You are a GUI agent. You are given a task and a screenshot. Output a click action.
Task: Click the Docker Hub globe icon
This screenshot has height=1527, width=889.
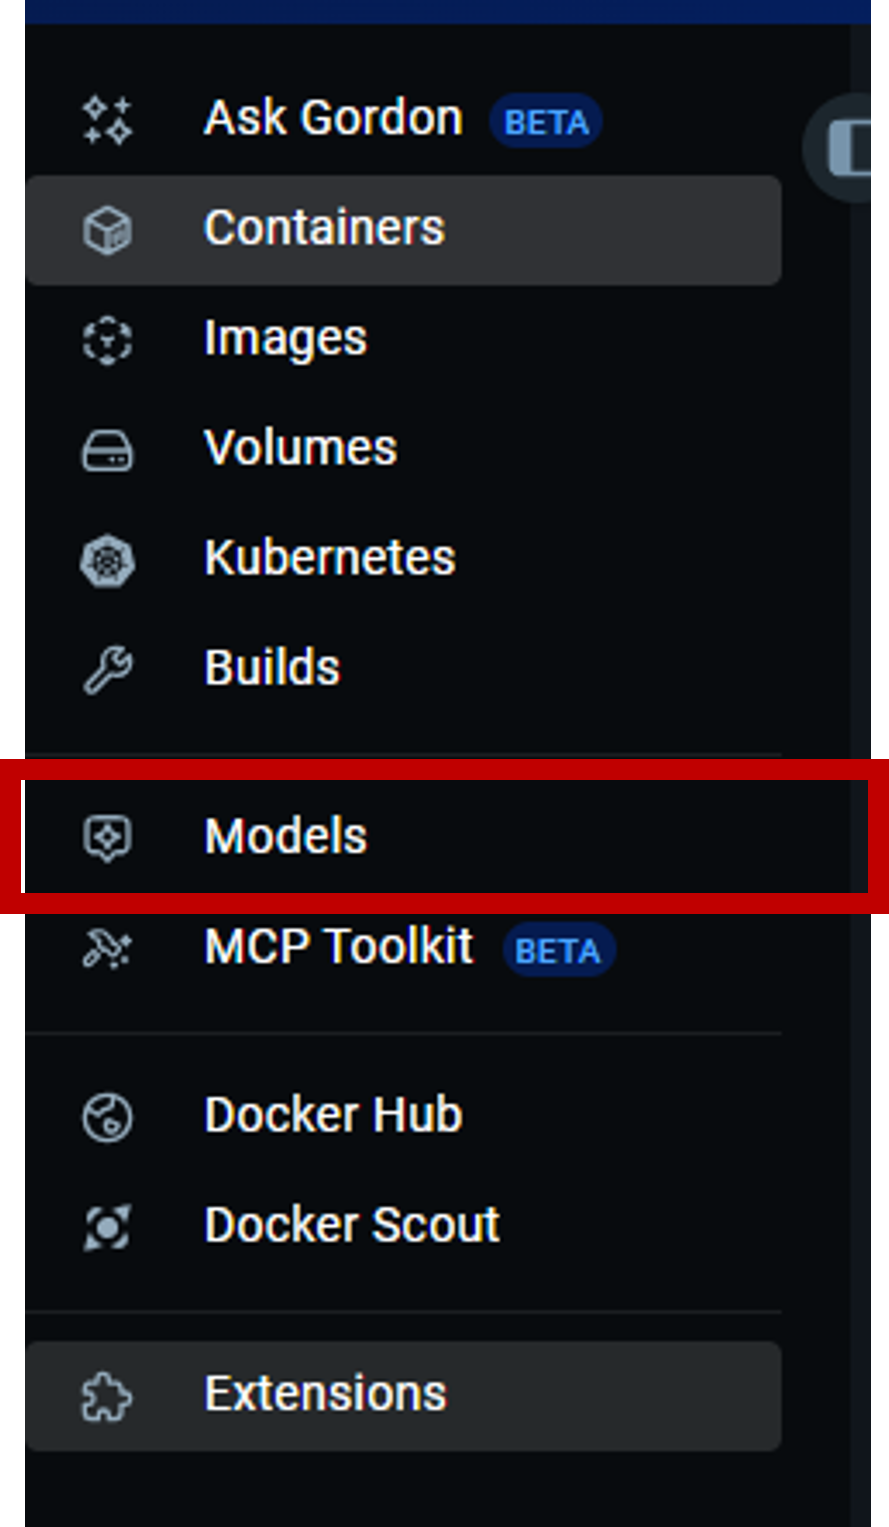point(107,1116)
